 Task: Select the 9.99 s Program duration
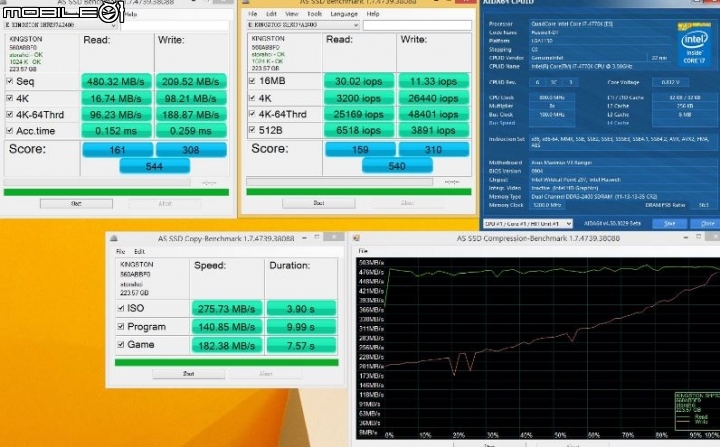[301, 327]
